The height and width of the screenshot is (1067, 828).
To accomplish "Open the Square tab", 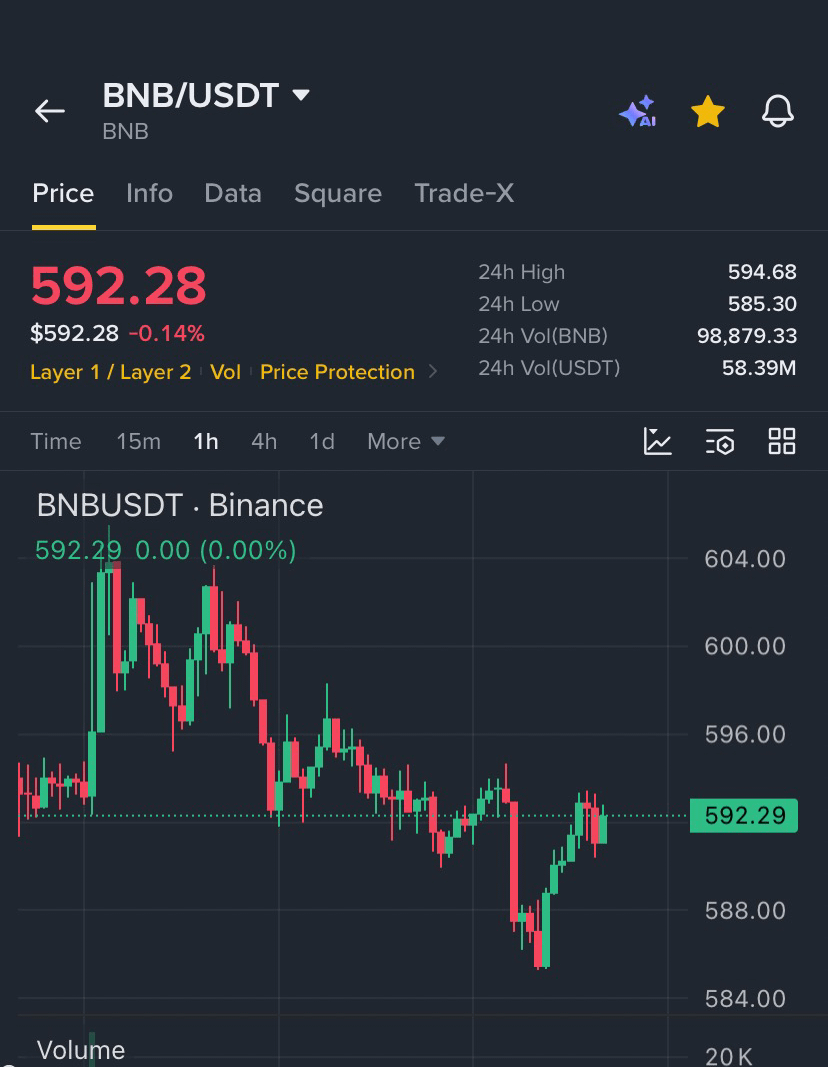I will pos(338,193).
